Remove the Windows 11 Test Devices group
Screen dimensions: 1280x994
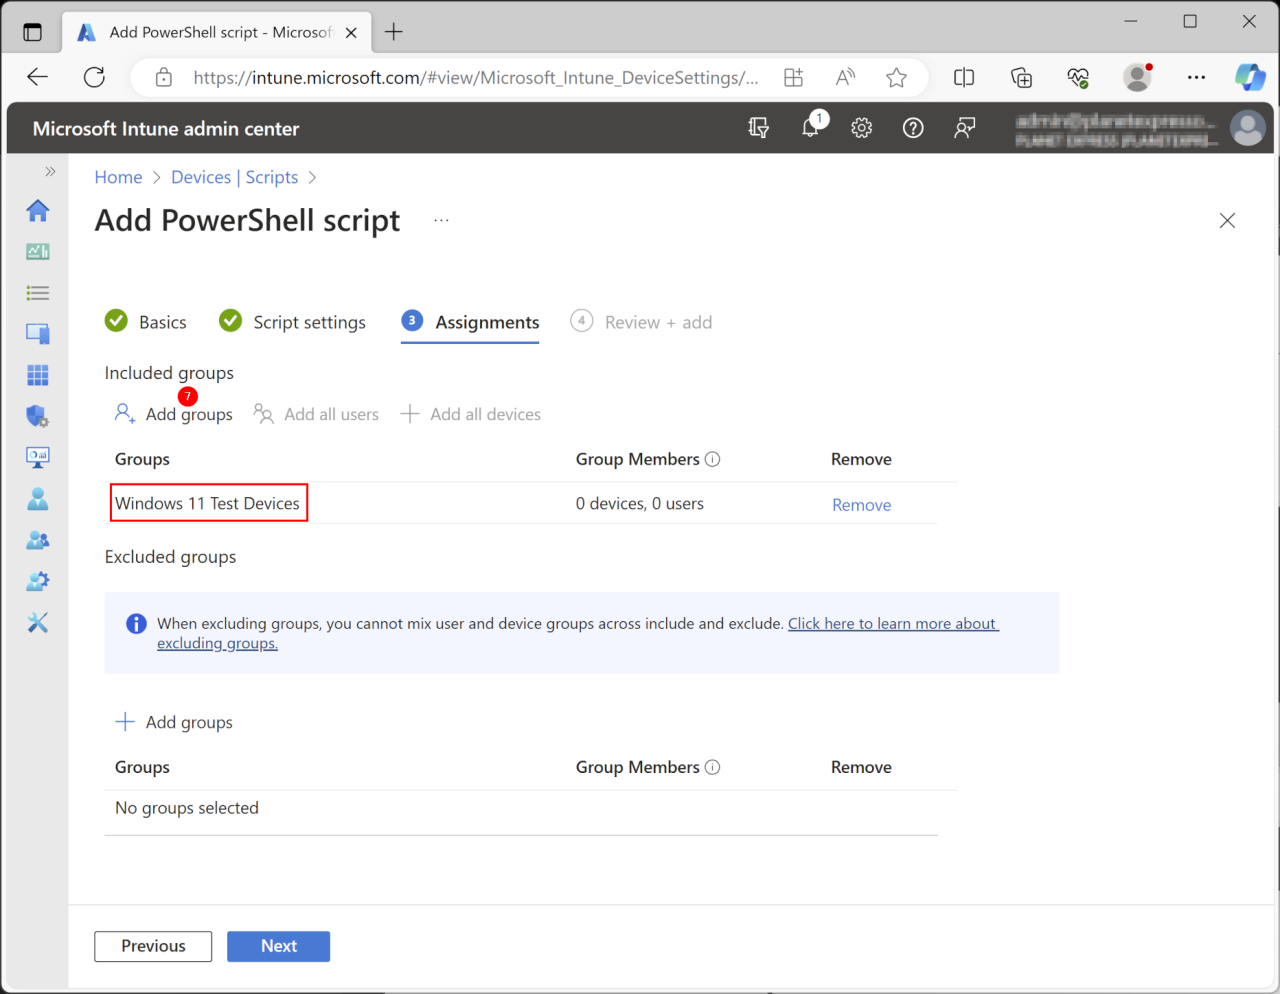pos(861,505)
